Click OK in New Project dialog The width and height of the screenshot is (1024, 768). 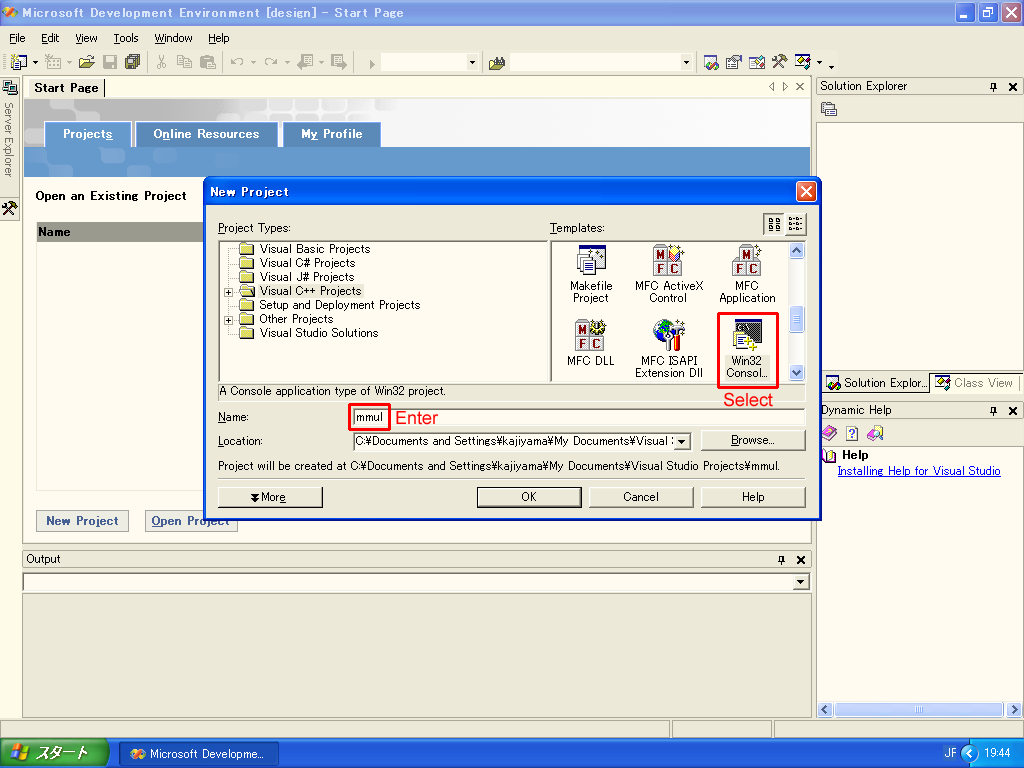pyautogui.click(x=529, y=497)
